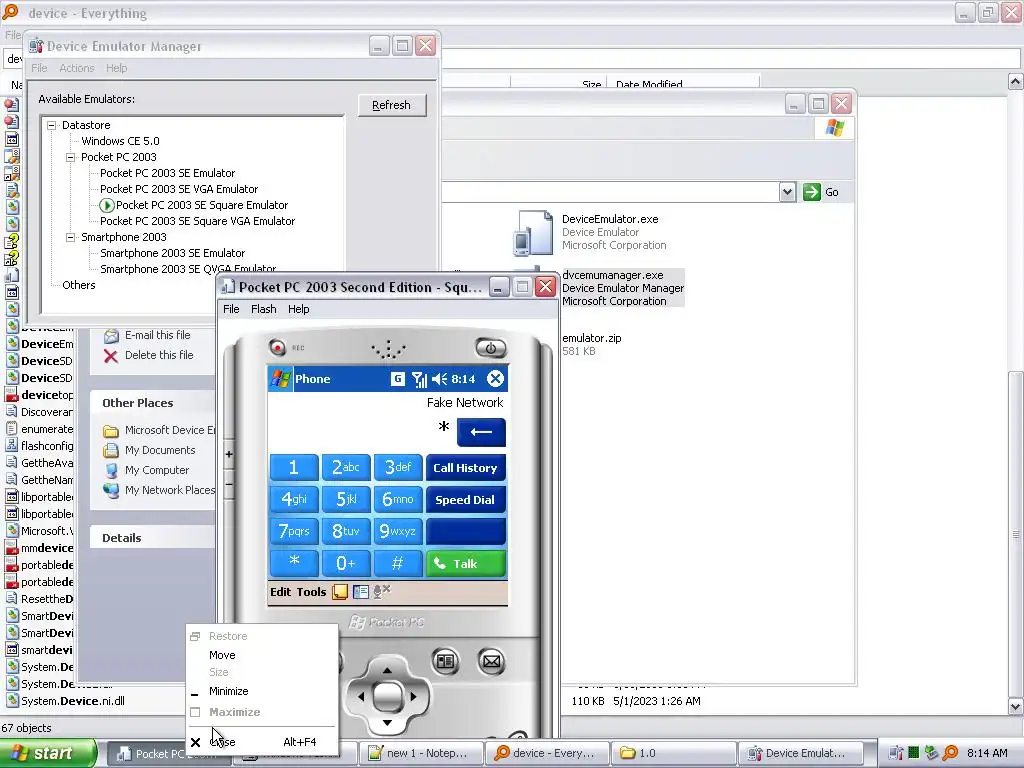Collapse the Datastore tree node
1024x768 pixels.
(52, 125)
